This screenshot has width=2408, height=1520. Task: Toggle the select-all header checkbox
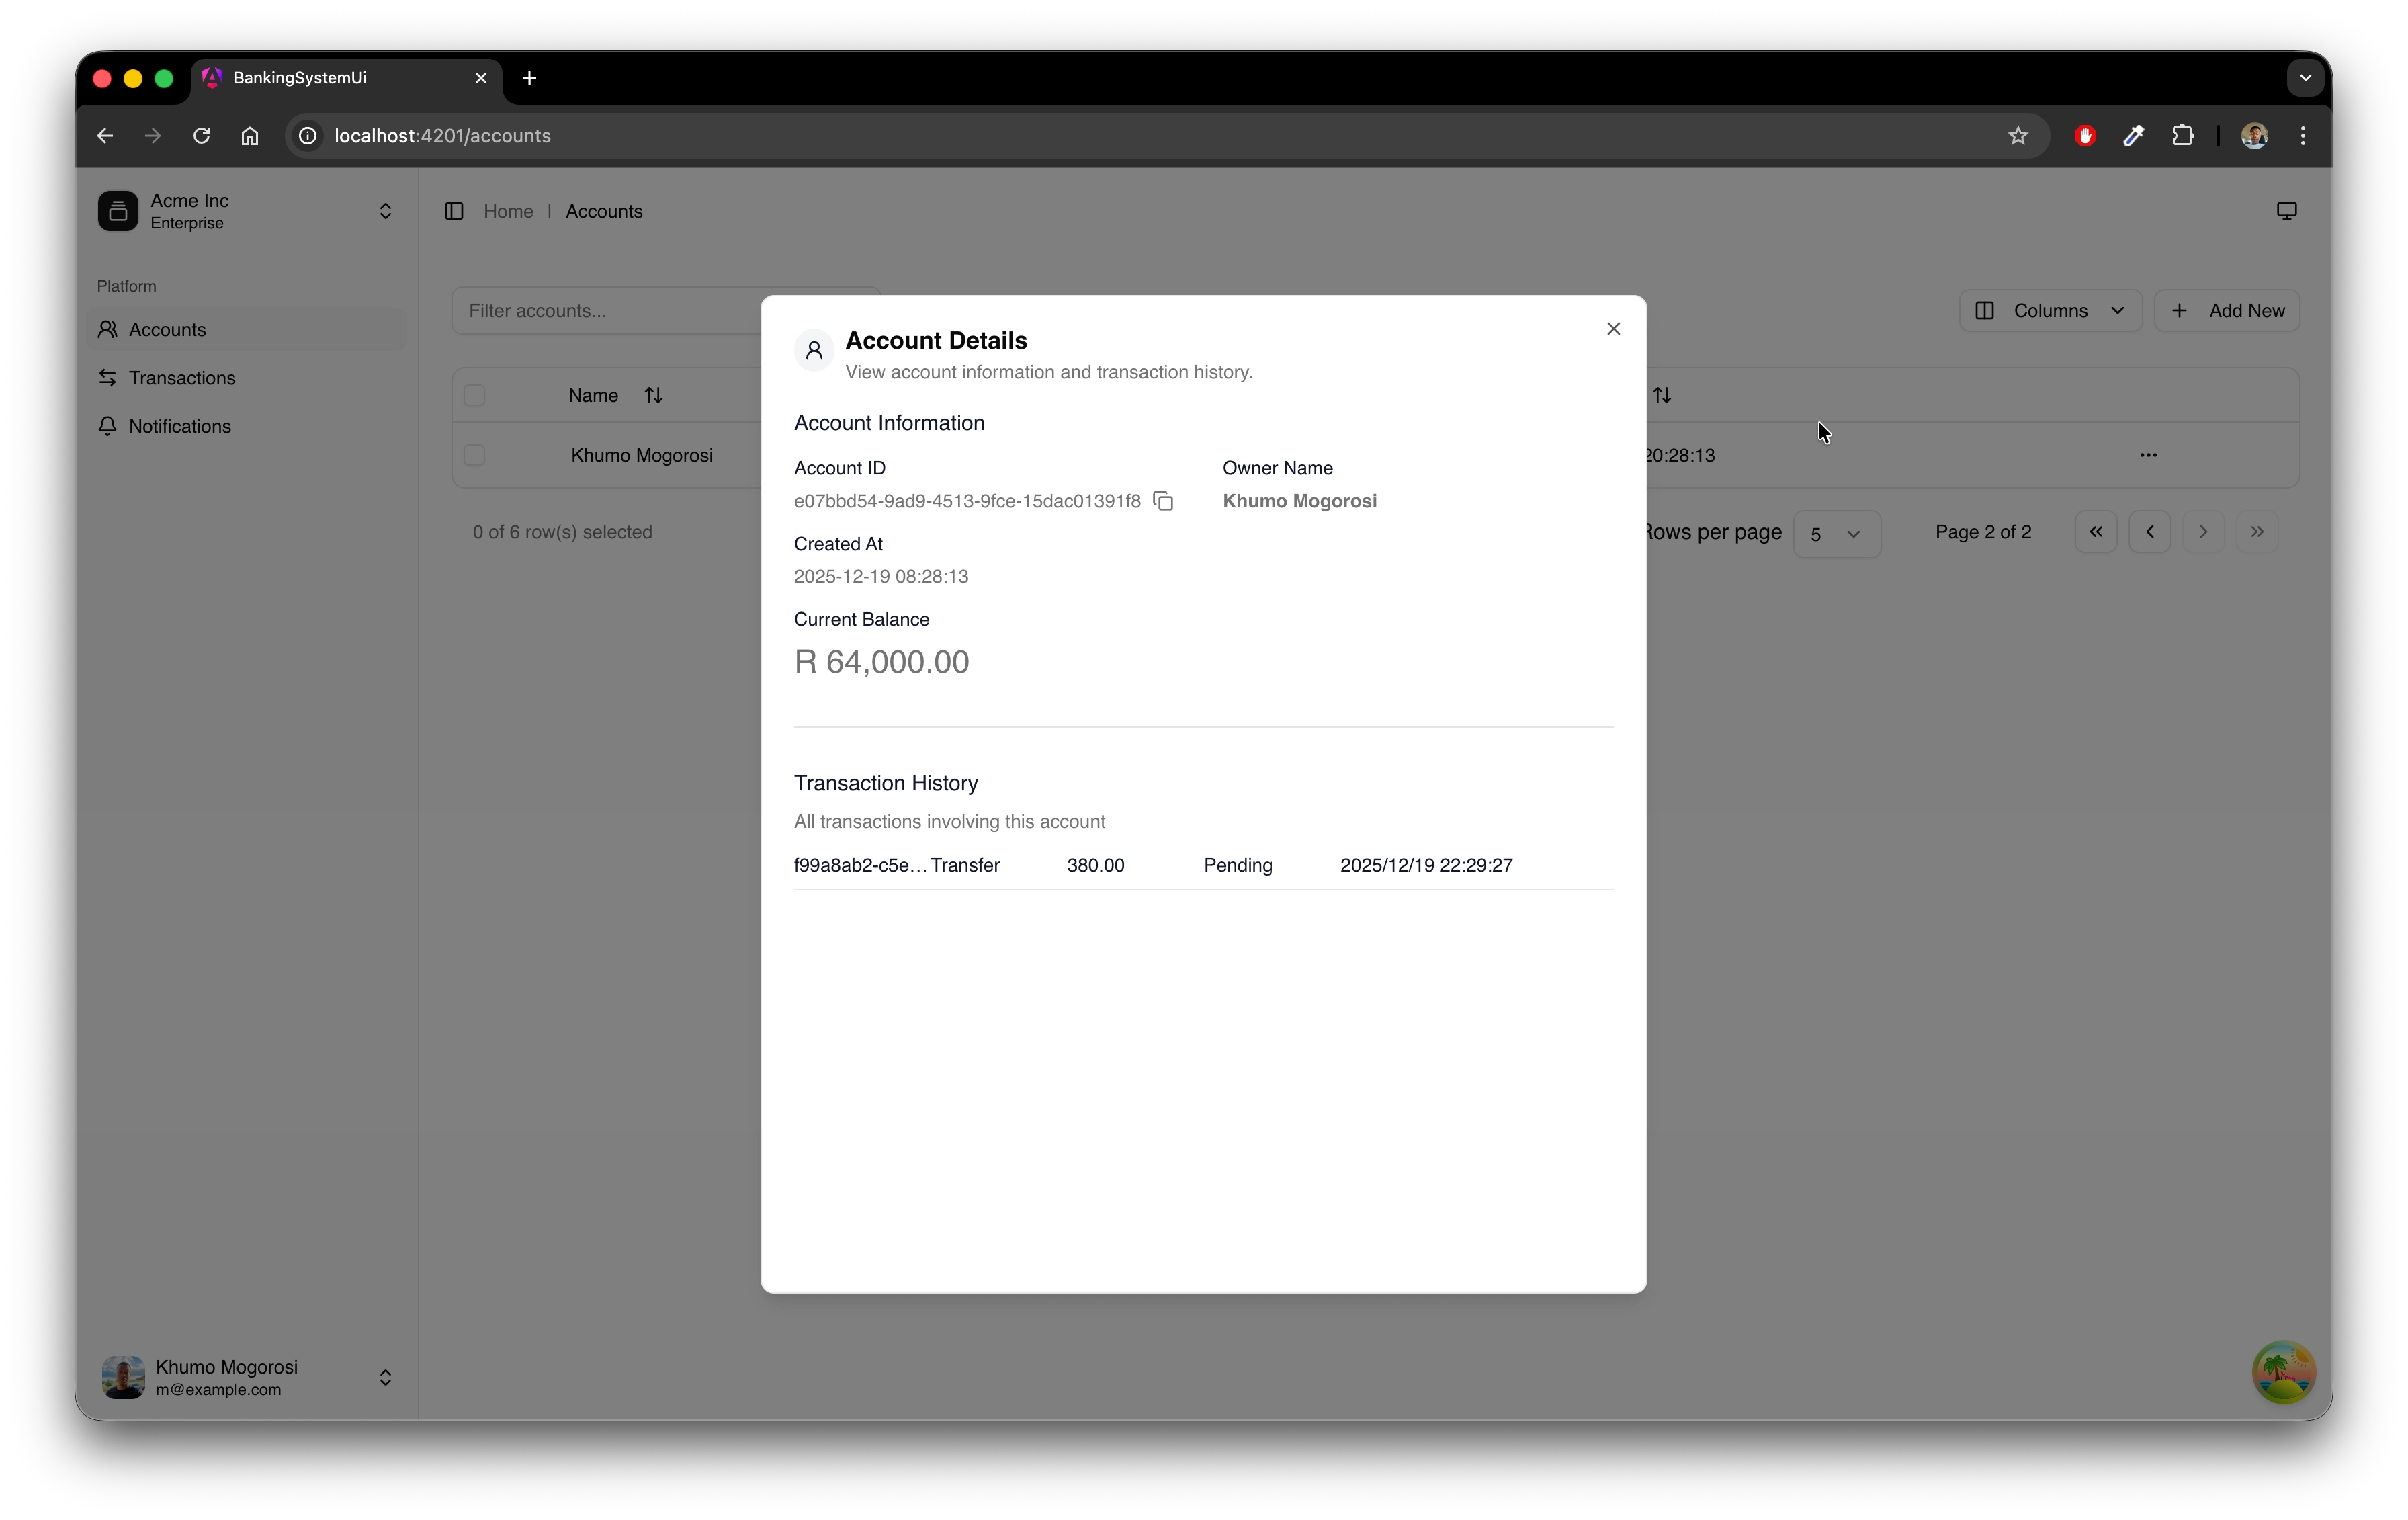(x=475, y=396)
